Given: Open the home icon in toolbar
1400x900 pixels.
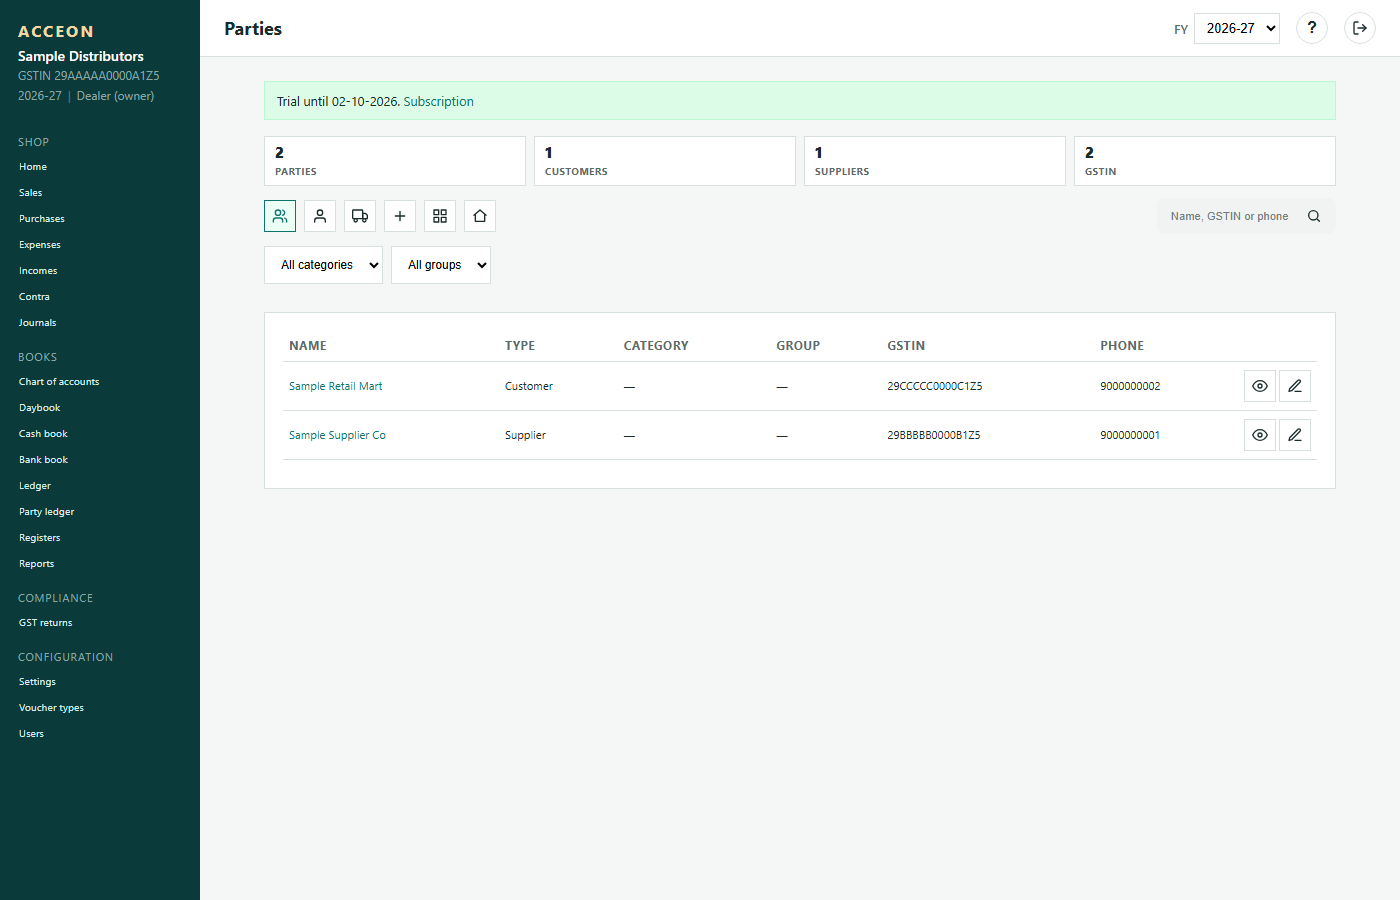Looking at the screenshot, I should pyautogui.click(x=480, y=216).
